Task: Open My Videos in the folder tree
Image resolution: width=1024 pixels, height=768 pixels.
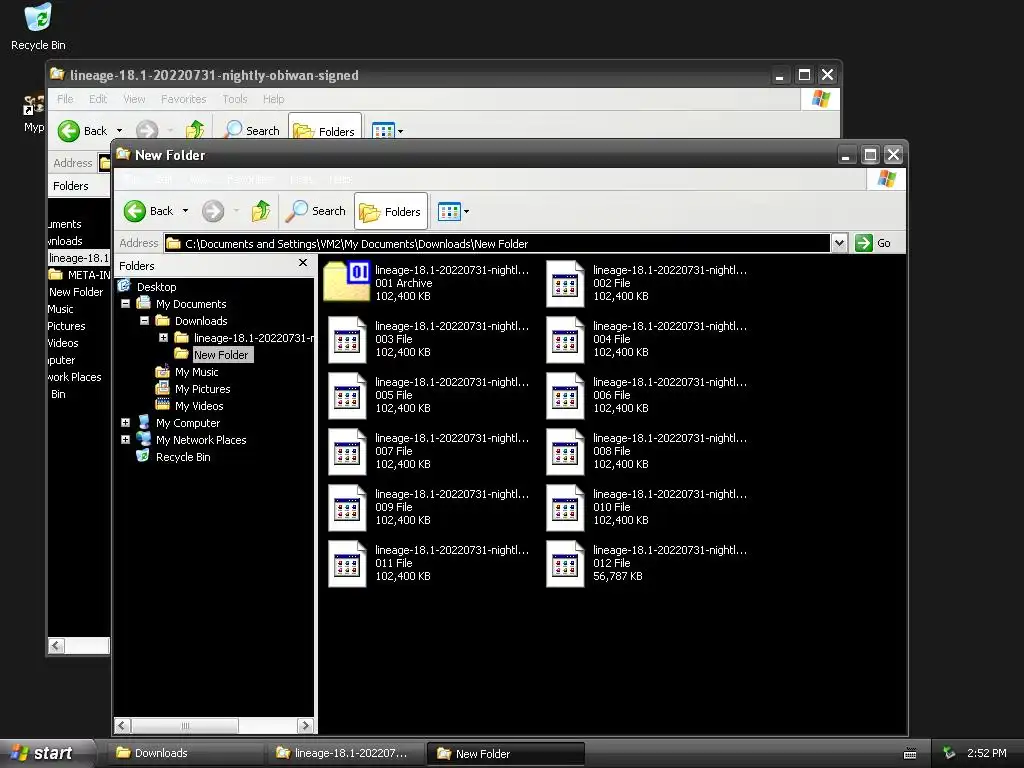Action: point(199,406)
